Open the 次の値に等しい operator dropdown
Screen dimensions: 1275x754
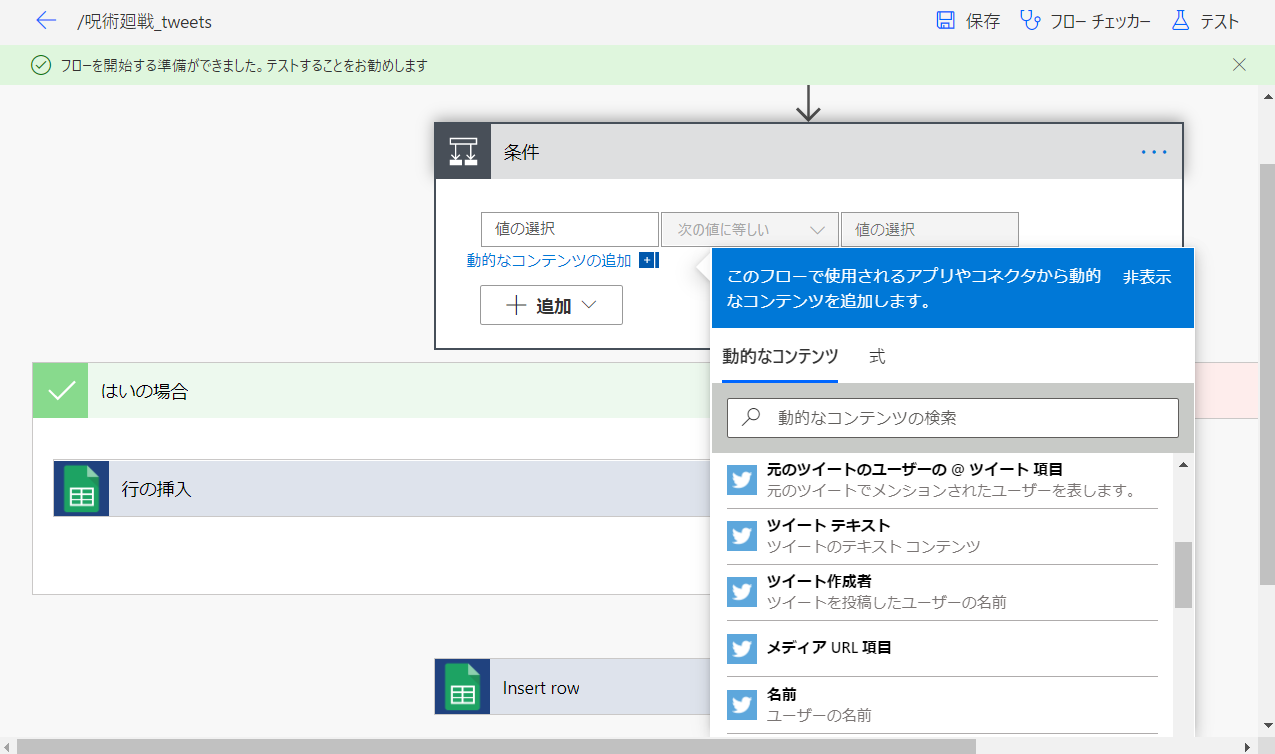point(749,229)
